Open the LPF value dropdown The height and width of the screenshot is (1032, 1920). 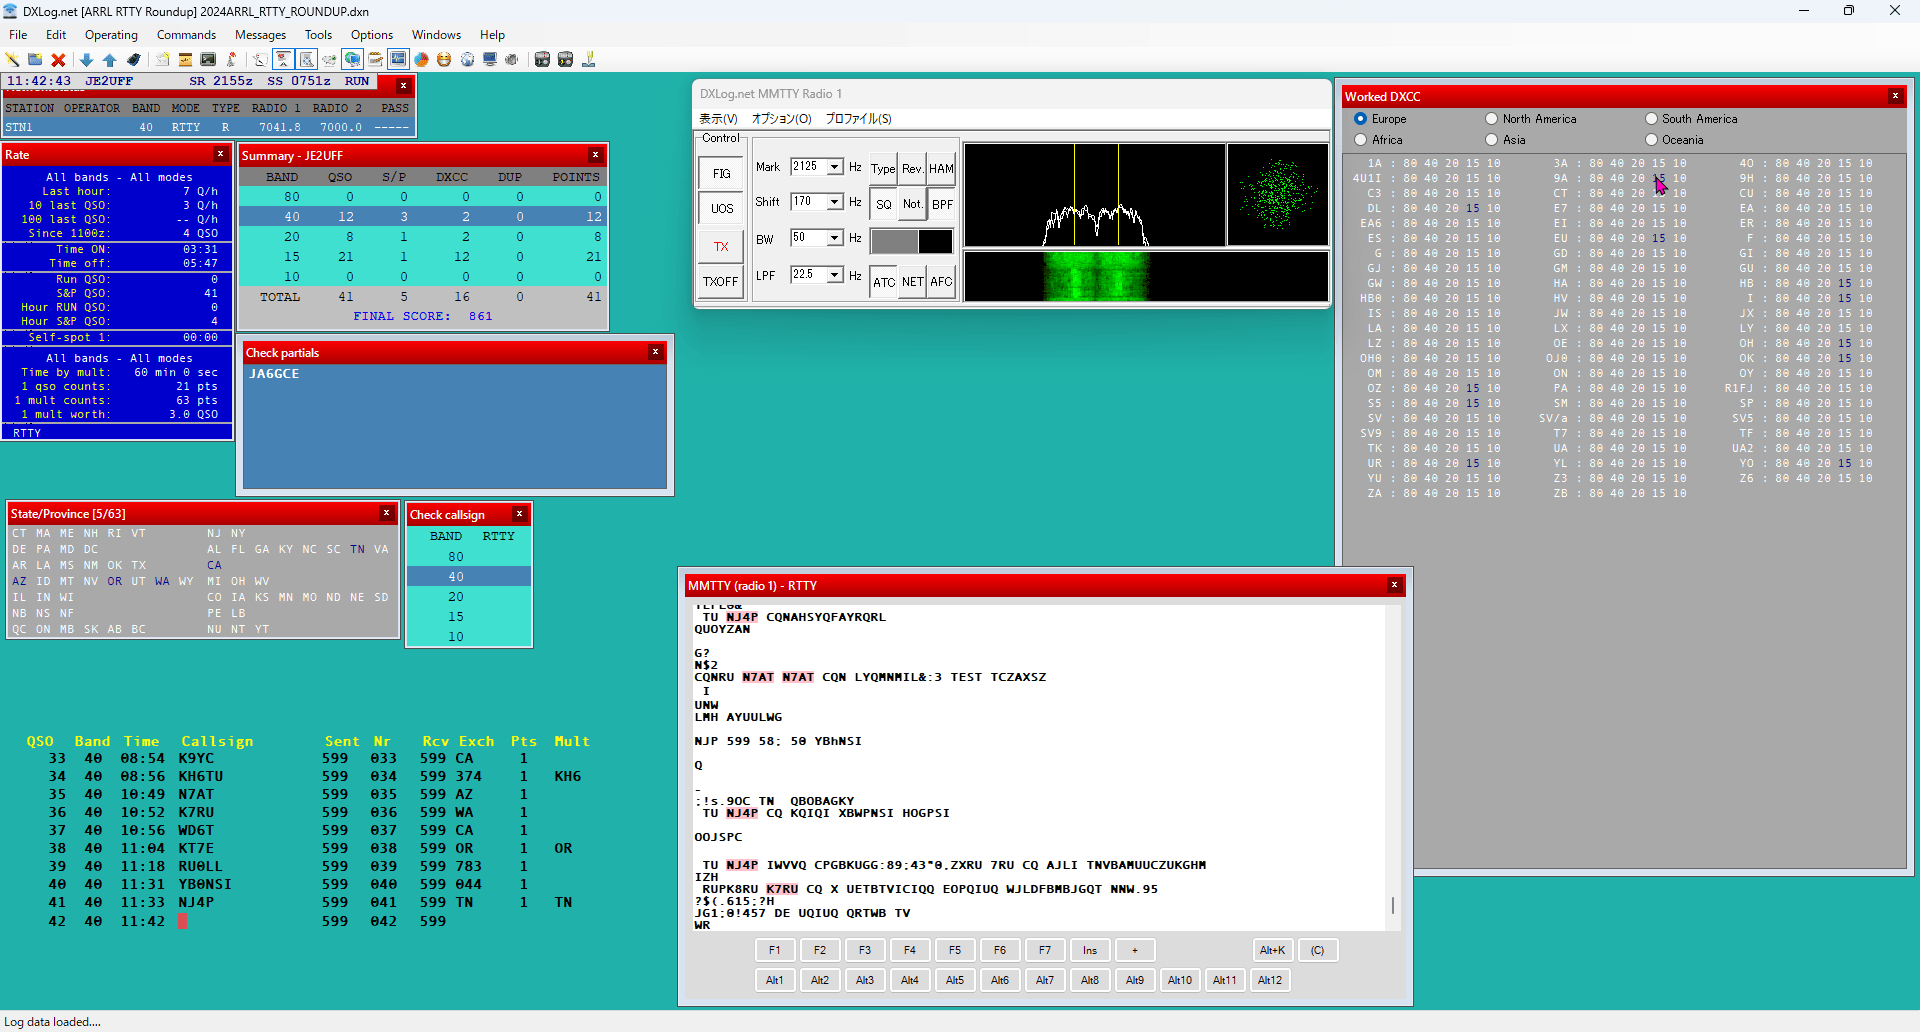coord(834,275)
